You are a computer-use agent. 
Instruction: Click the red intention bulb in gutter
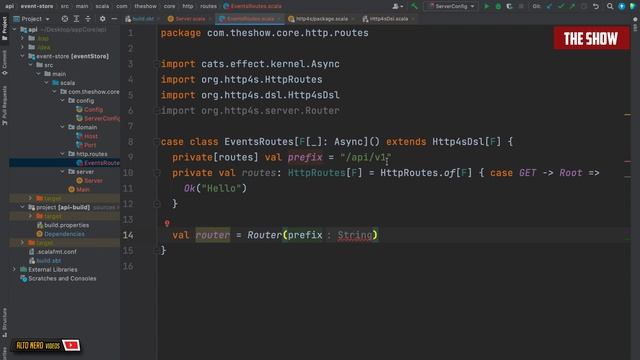click(167, 223)
